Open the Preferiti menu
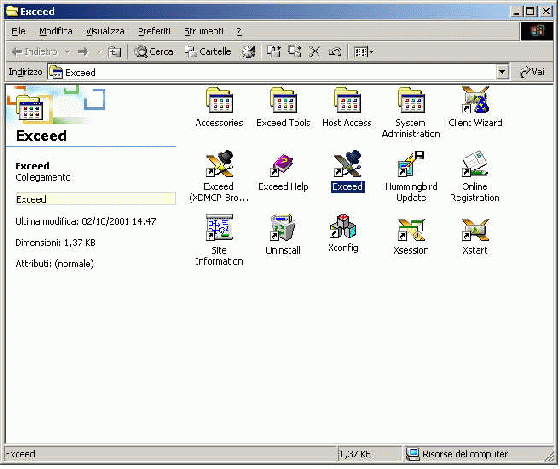The height and width of the screenshot is (469, 560). click(x=154, y=31)
